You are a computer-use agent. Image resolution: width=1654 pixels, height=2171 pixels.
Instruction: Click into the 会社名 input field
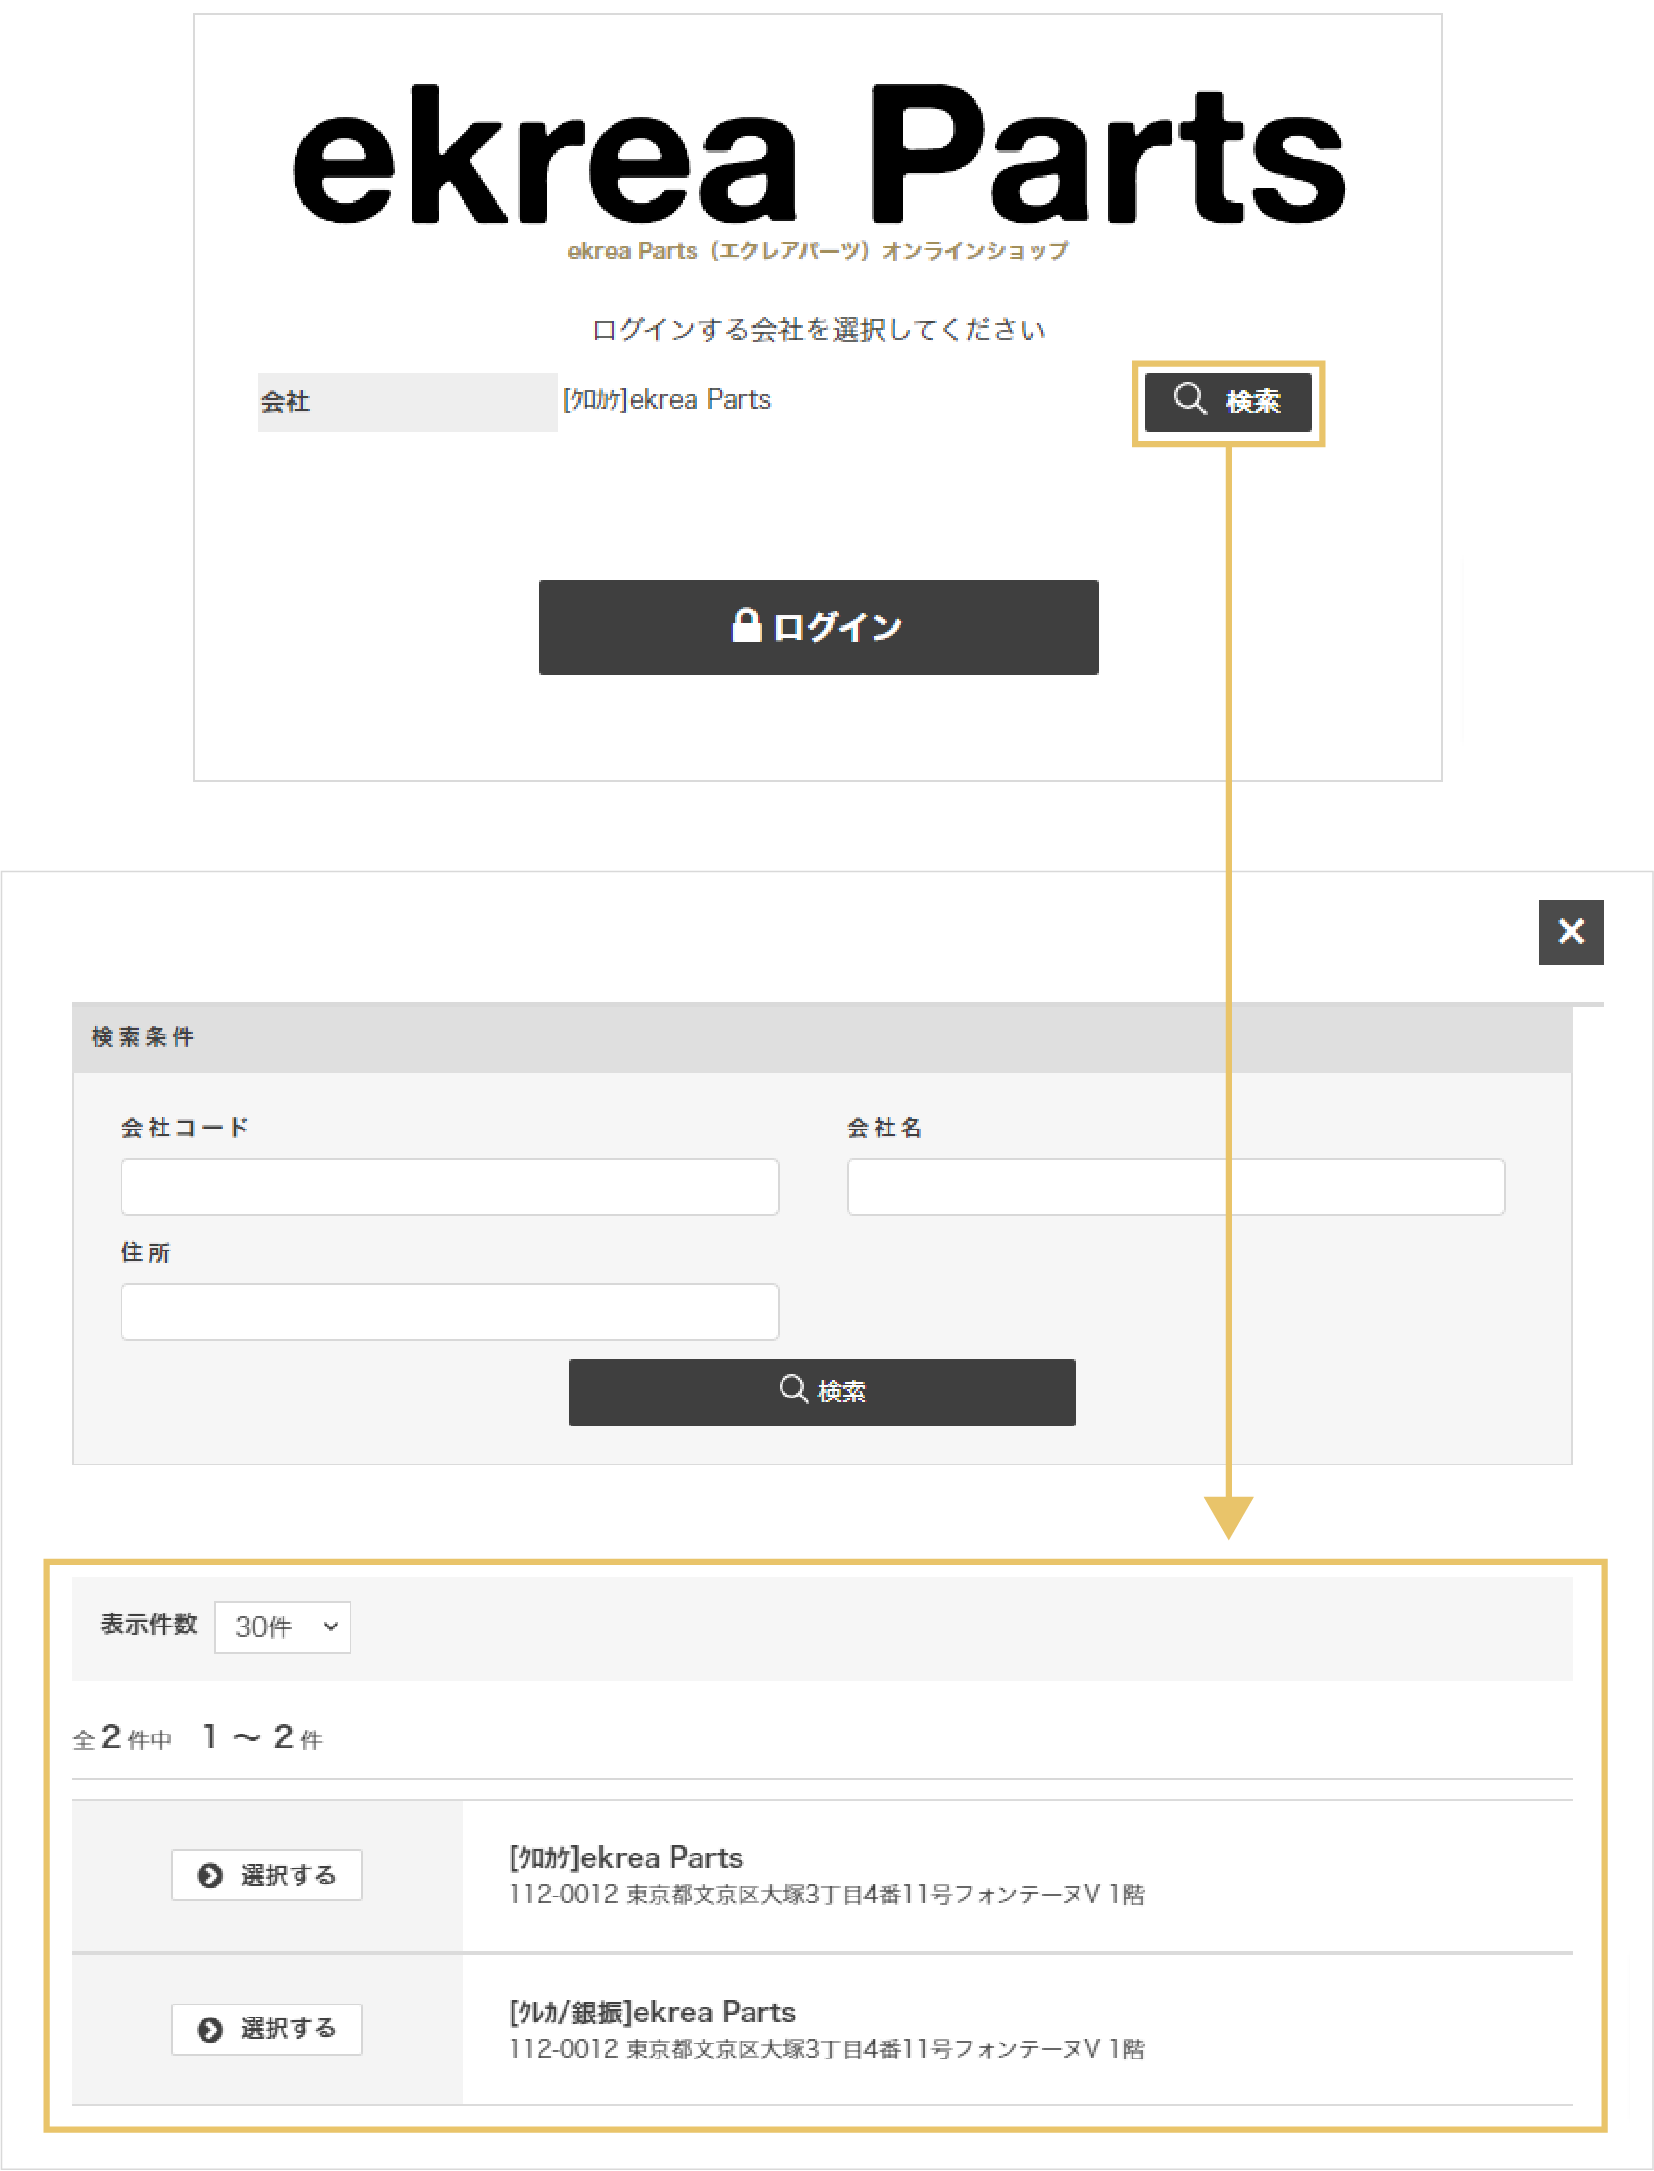click(x=1176, y=1187)
